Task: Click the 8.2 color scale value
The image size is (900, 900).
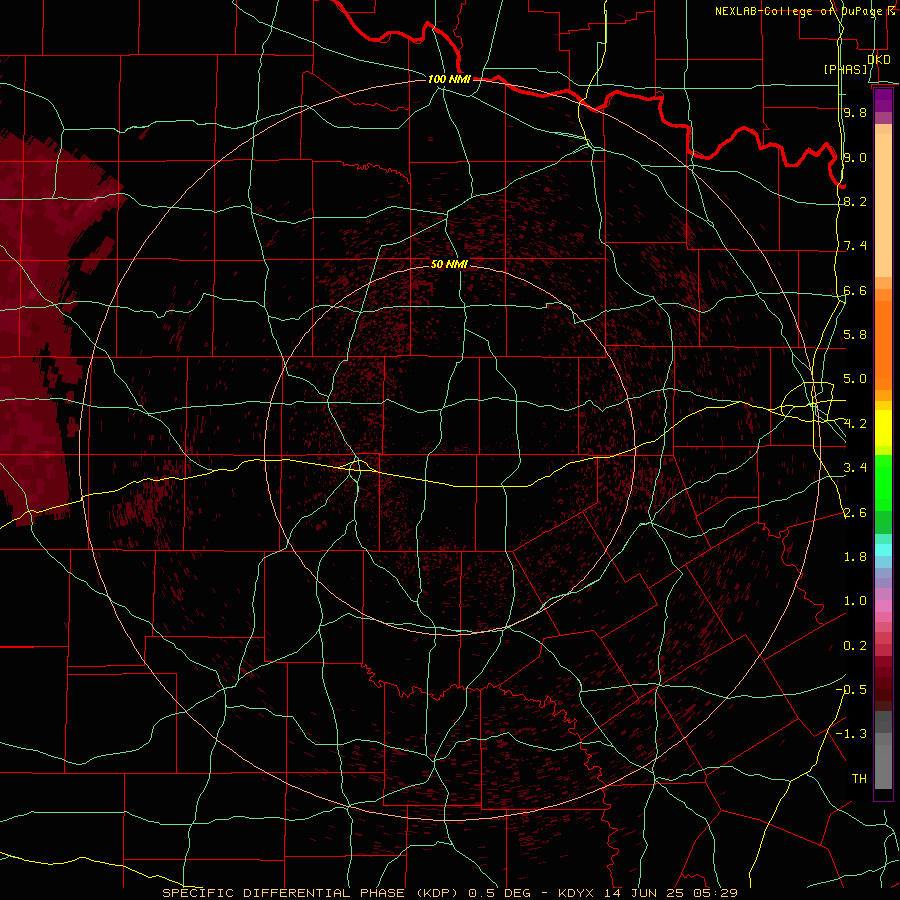Action: [x=855, y=201]
